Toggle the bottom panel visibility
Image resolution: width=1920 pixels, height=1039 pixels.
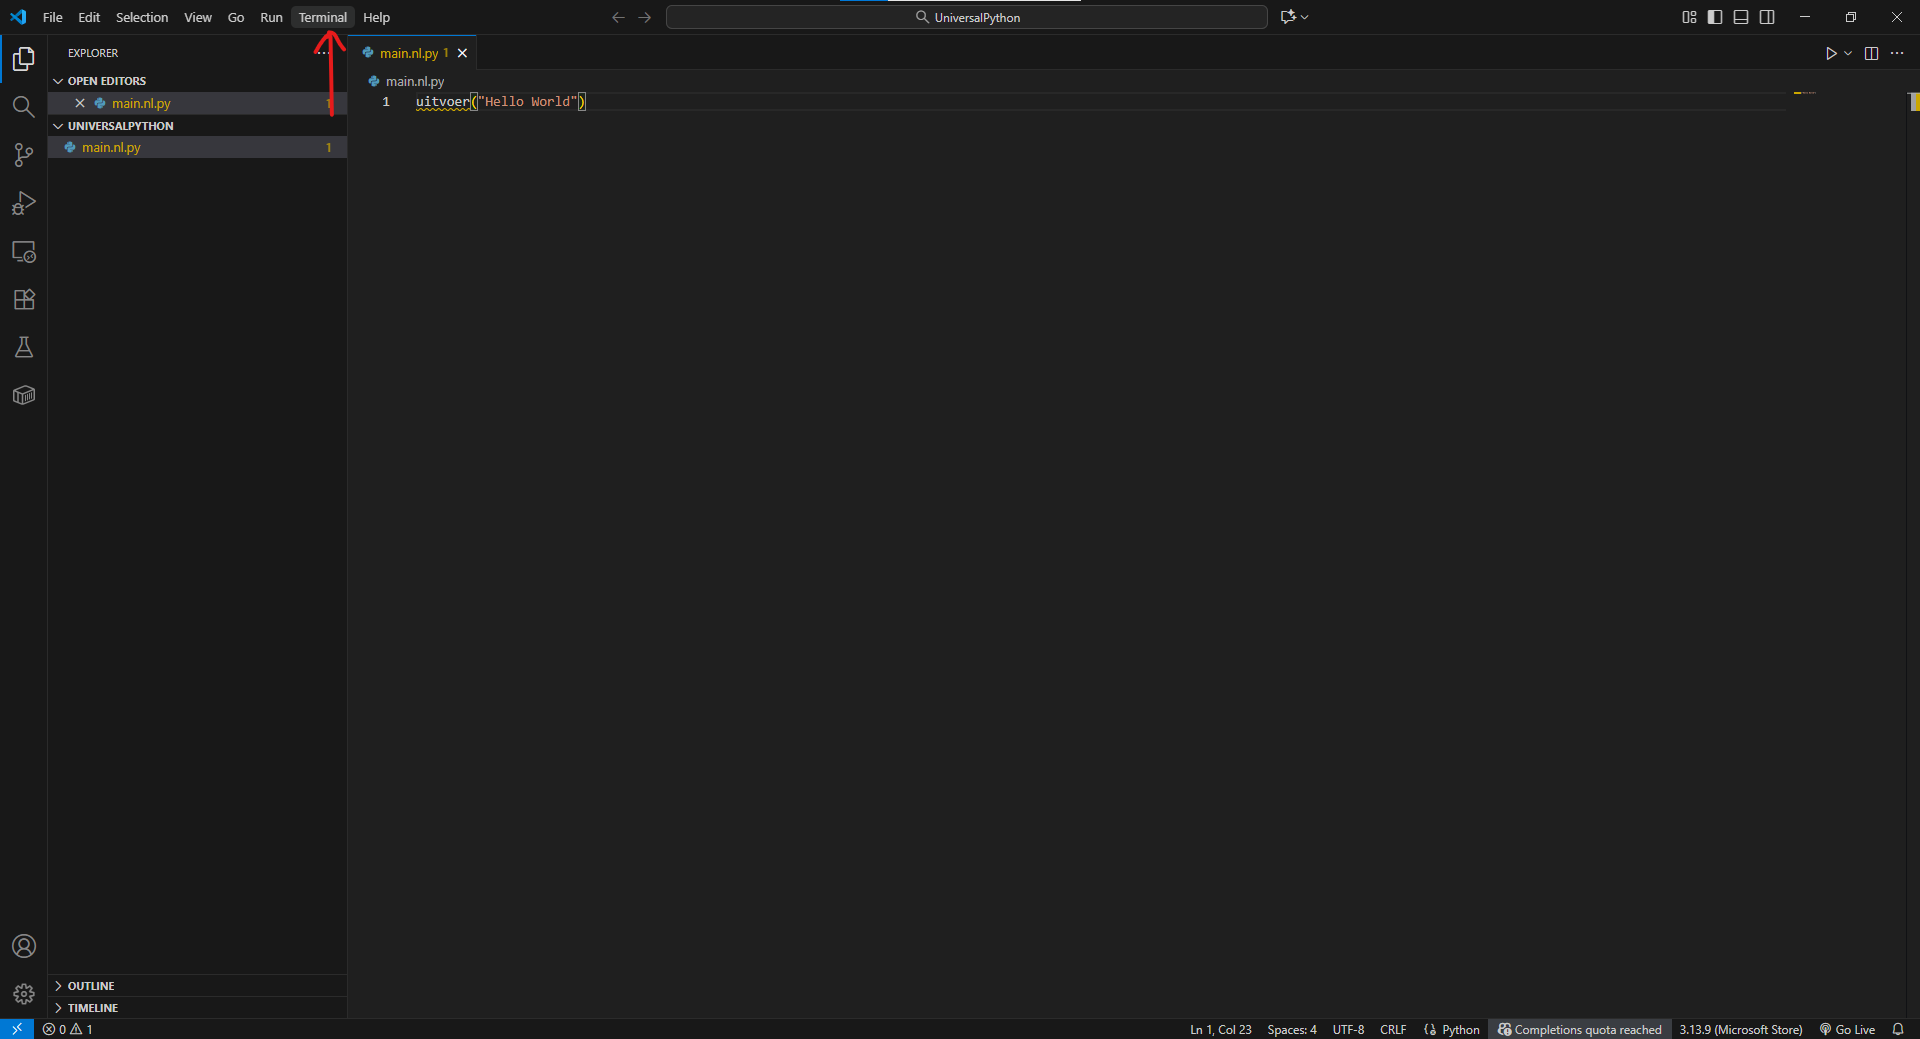[1741, 17]
